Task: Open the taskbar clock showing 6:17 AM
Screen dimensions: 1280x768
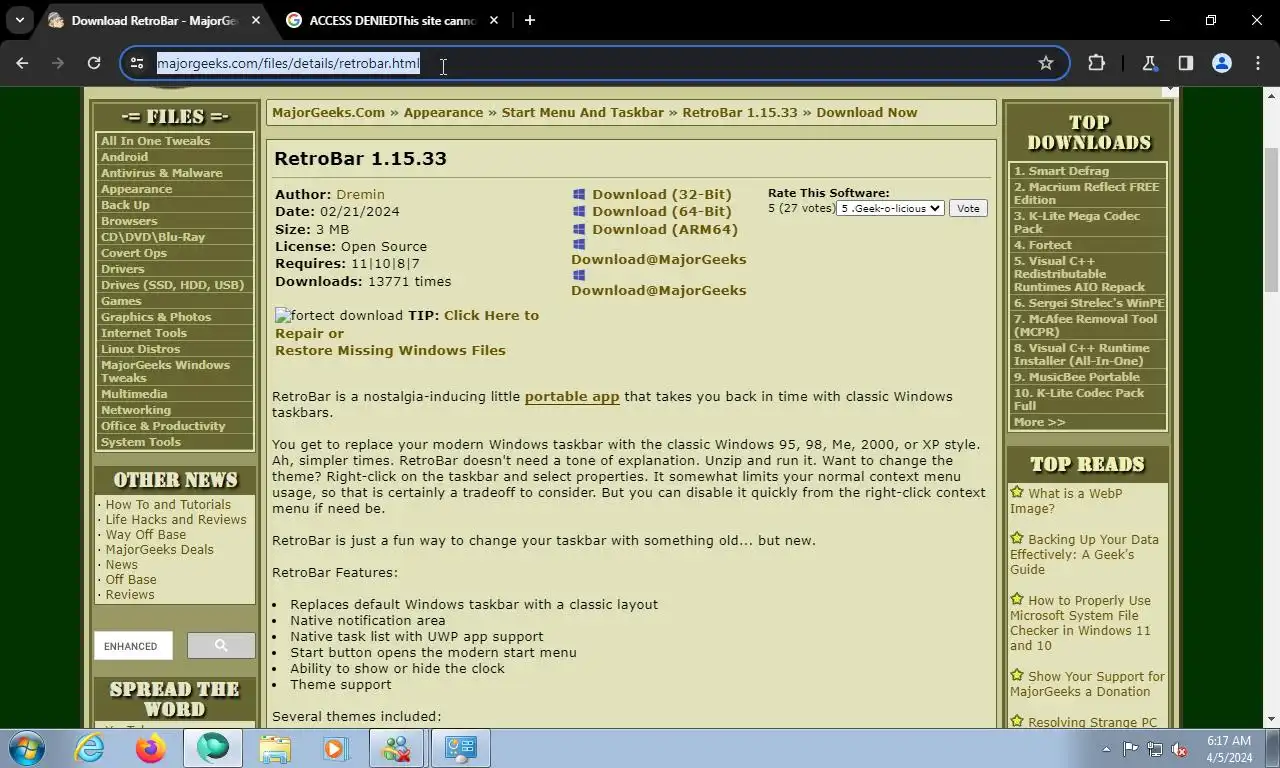Action: coord(1229,749)
